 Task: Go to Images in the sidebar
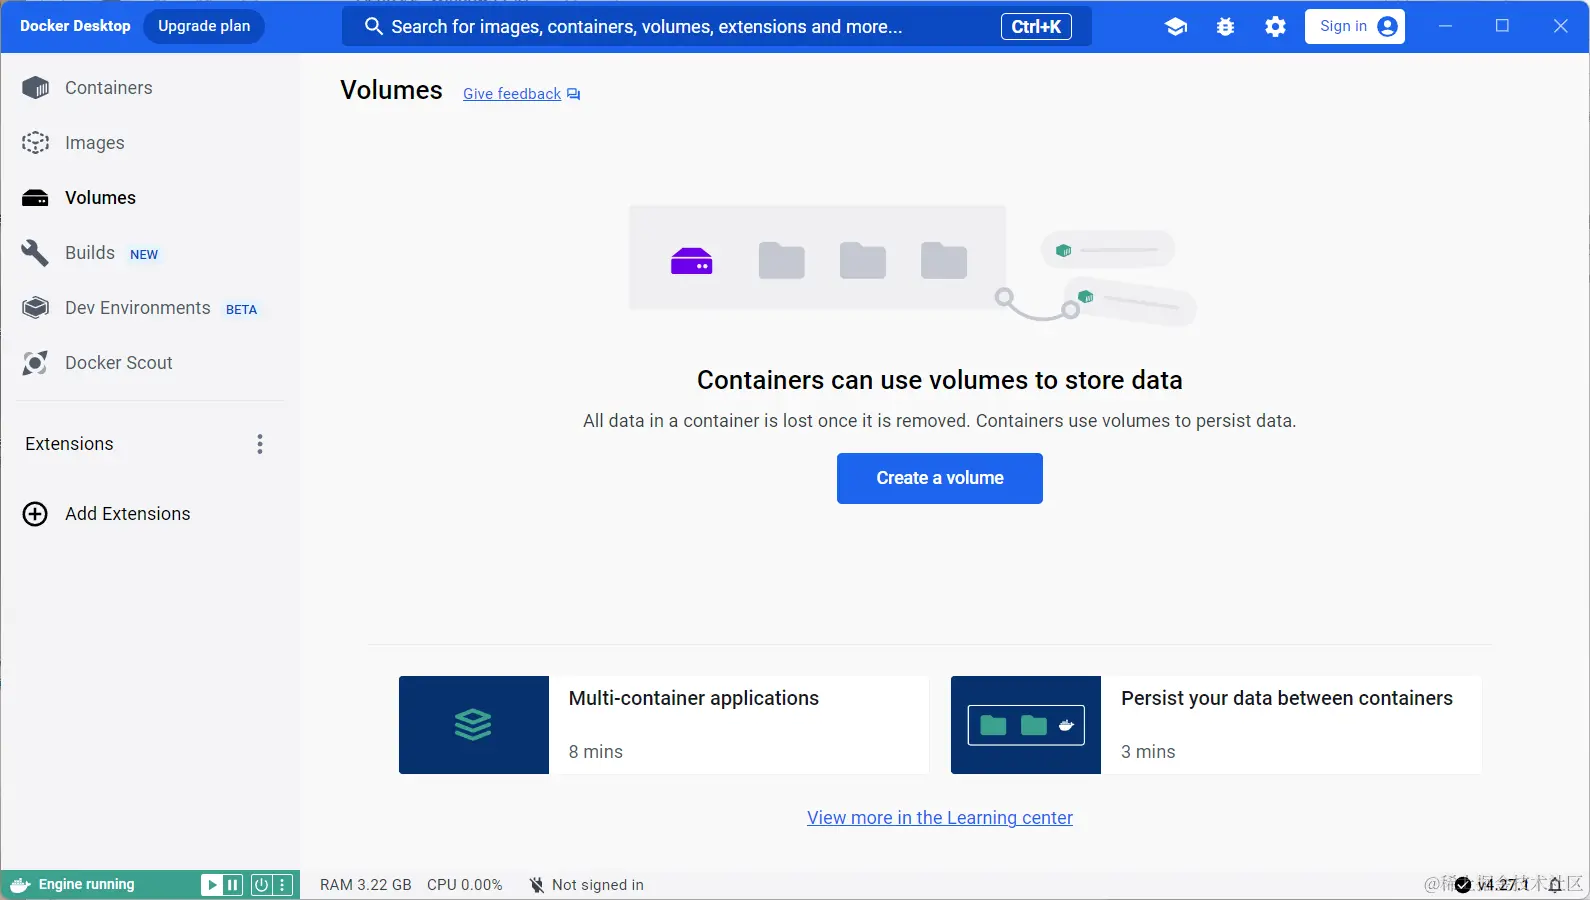94,143
